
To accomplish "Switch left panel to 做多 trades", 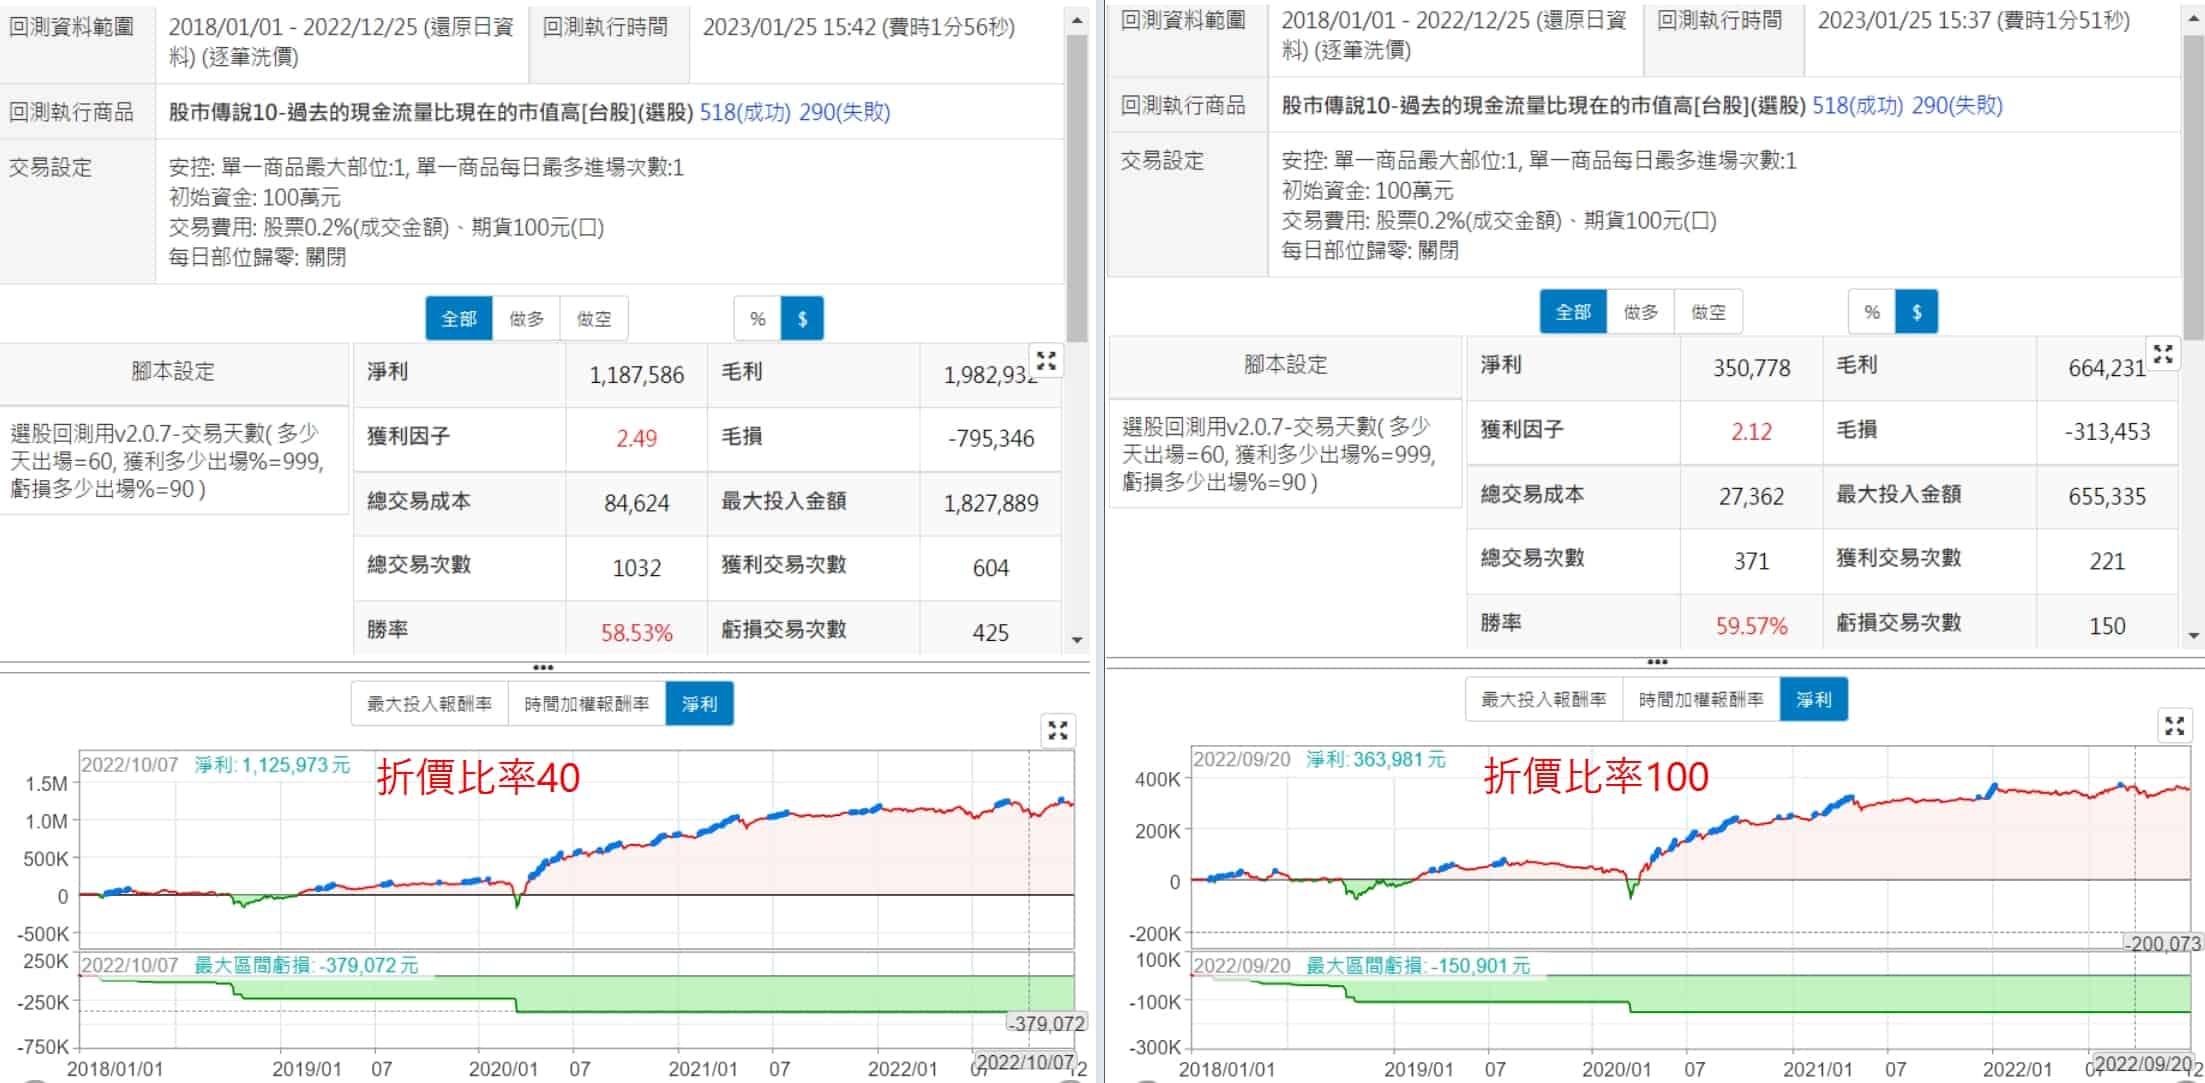I will pos(526,319).
